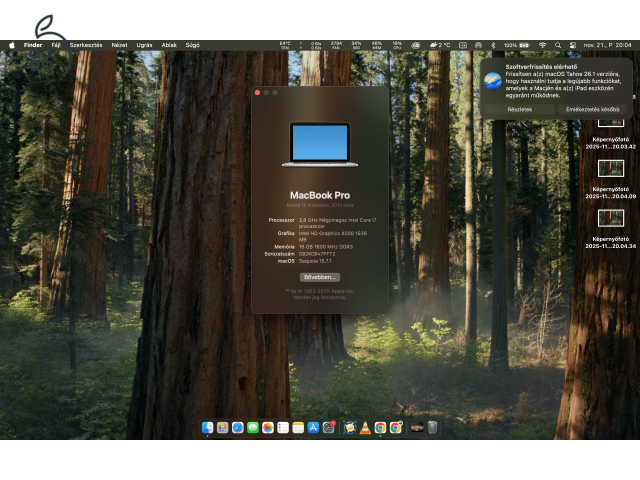Screen dimensions: 640x480
Task: Select the Képernyőfotó 20.04.09 desktop thumbnail
Action: pos(611,168)
